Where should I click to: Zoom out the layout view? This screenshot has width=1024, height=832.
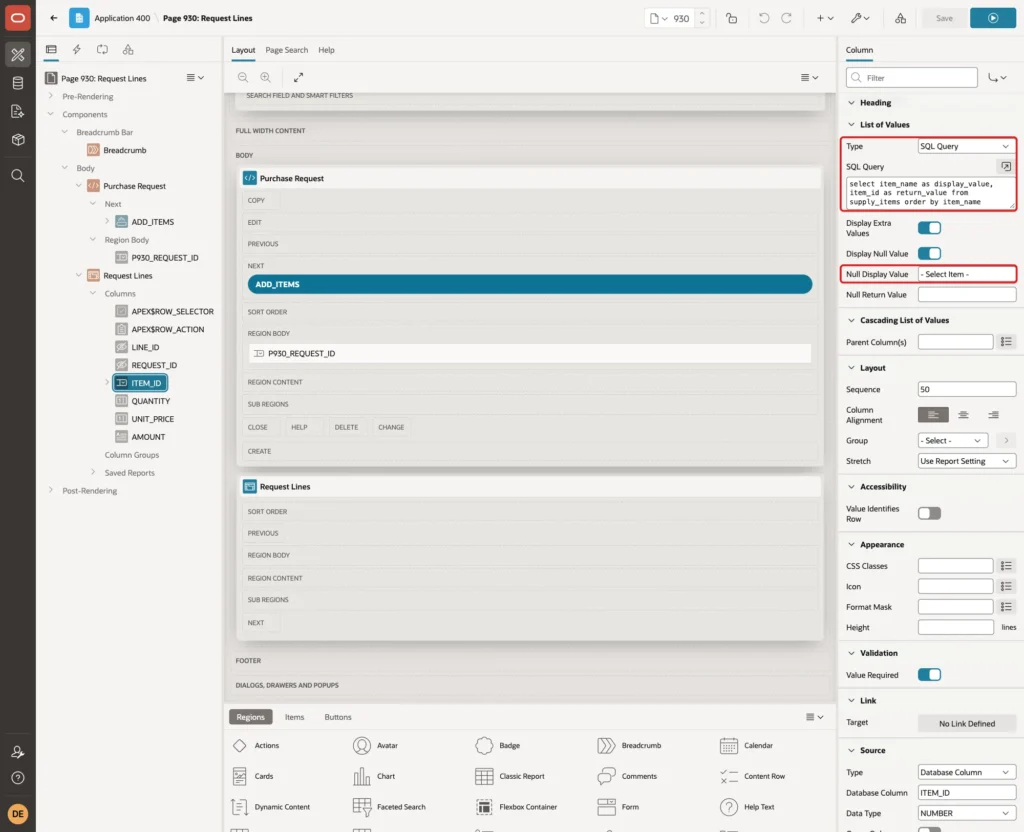[243, 77]
